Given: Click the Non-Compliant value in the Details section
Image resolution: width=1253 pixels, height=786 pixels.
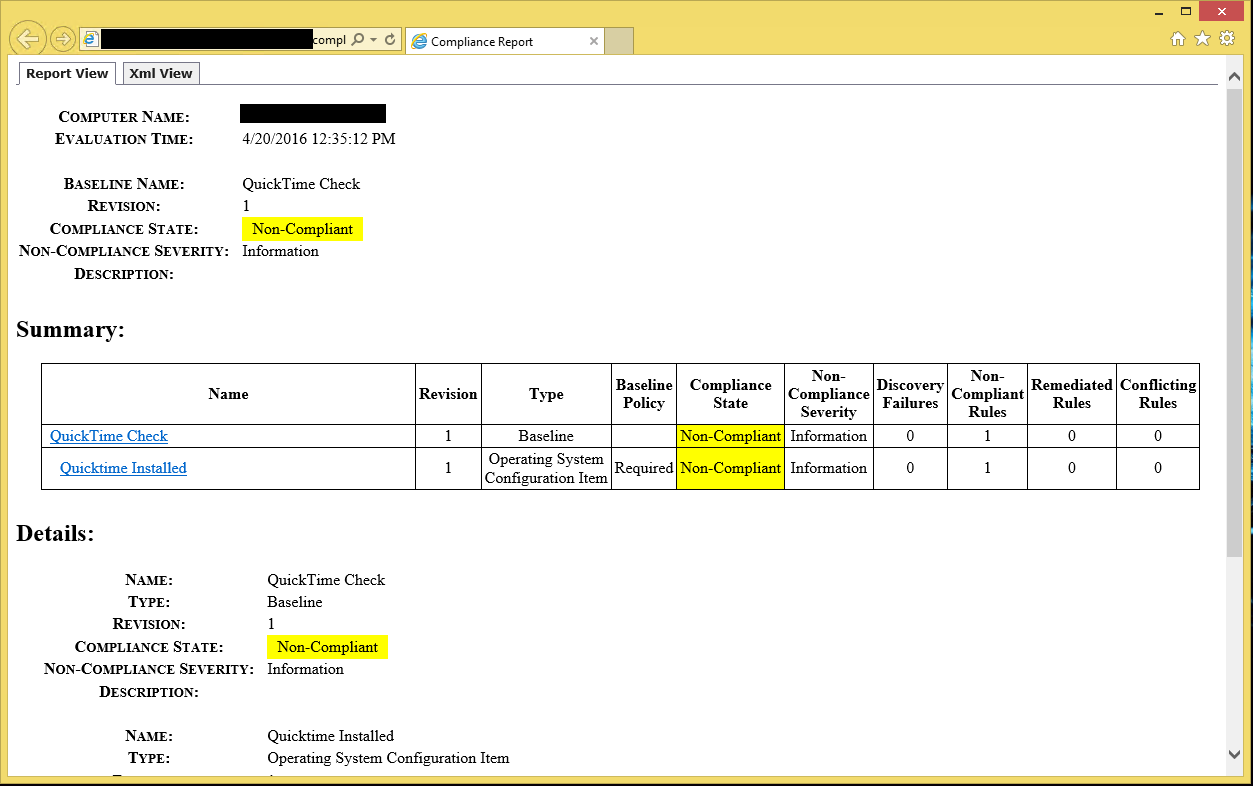Looking at the screenshot, I should tap(327, 647).
